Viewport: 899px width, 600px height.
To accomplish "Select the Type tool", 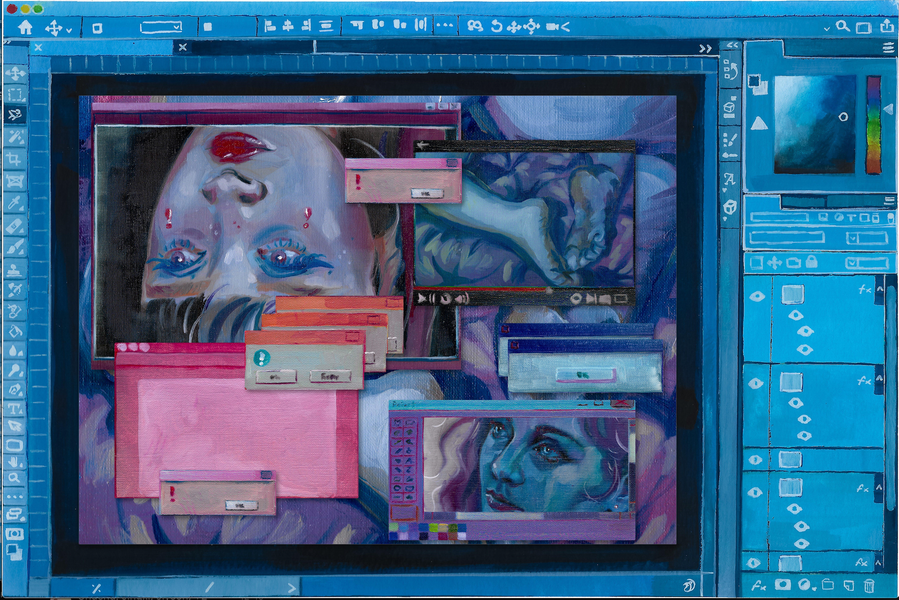I will (15, 408).
